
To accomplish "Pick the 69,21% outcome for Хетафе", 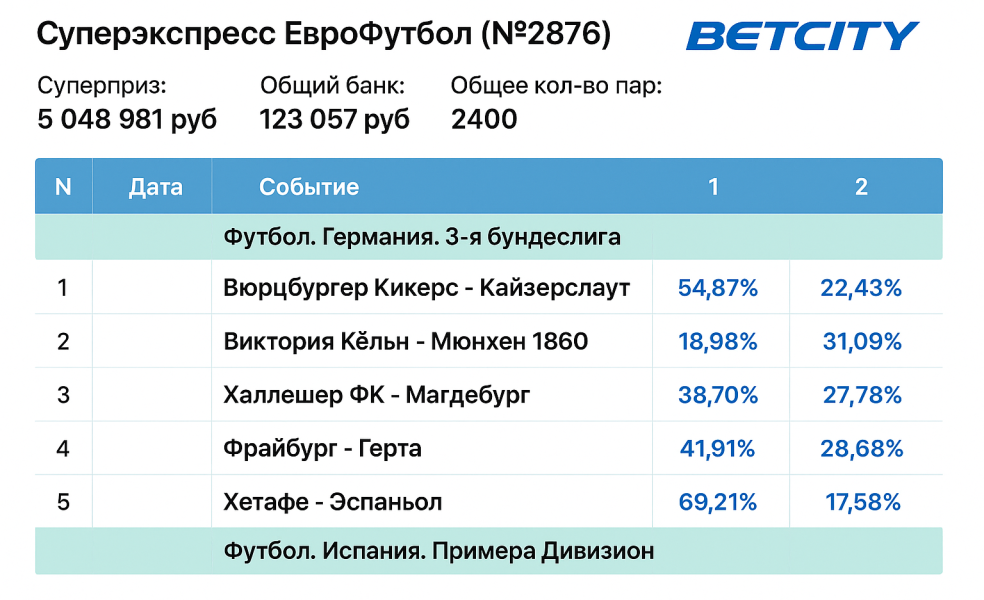I will pos(718,501).
